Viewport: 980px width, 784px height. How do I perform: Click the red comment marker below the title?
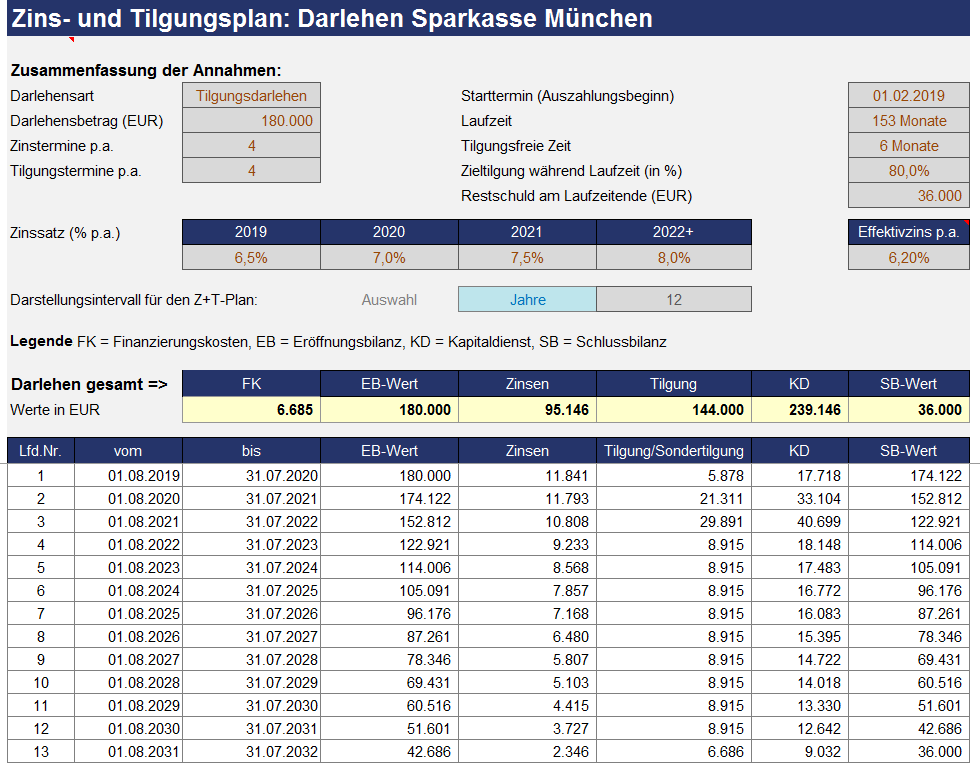(71, 40)
